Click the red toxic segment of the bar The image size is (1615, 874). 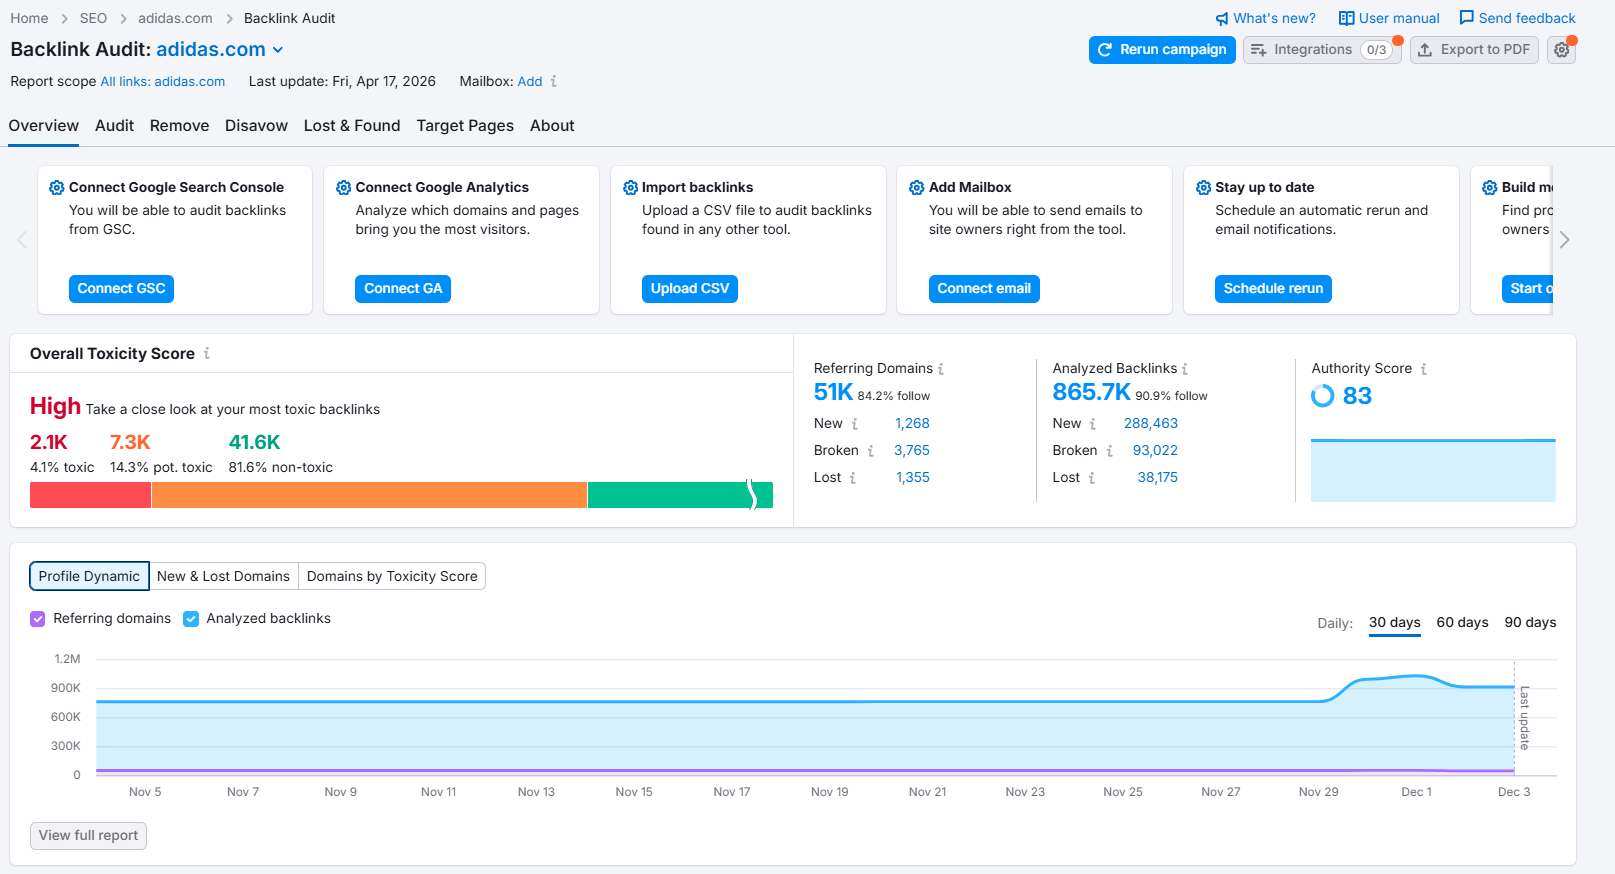tap(90, 495)
